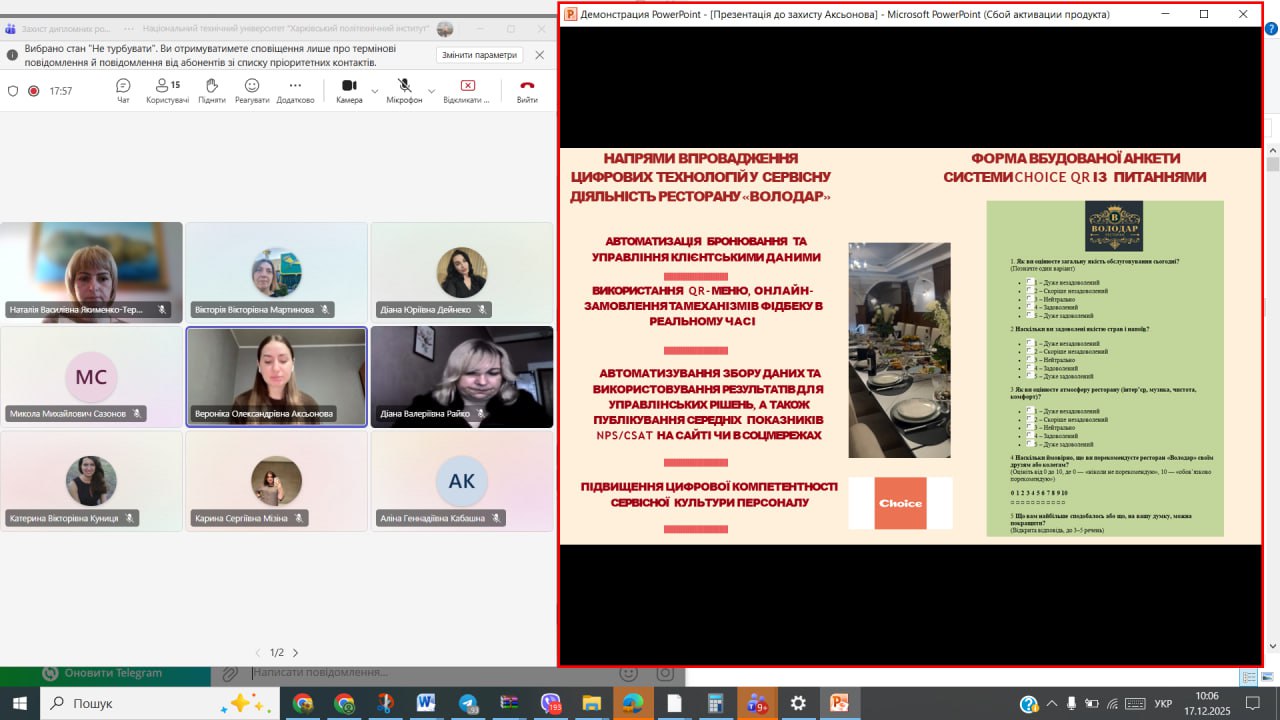Image resolution: width=1280 pixels, height=720 pixels.
Task: Open the Chat panel in Teams
Action: (x=123, y=90)
